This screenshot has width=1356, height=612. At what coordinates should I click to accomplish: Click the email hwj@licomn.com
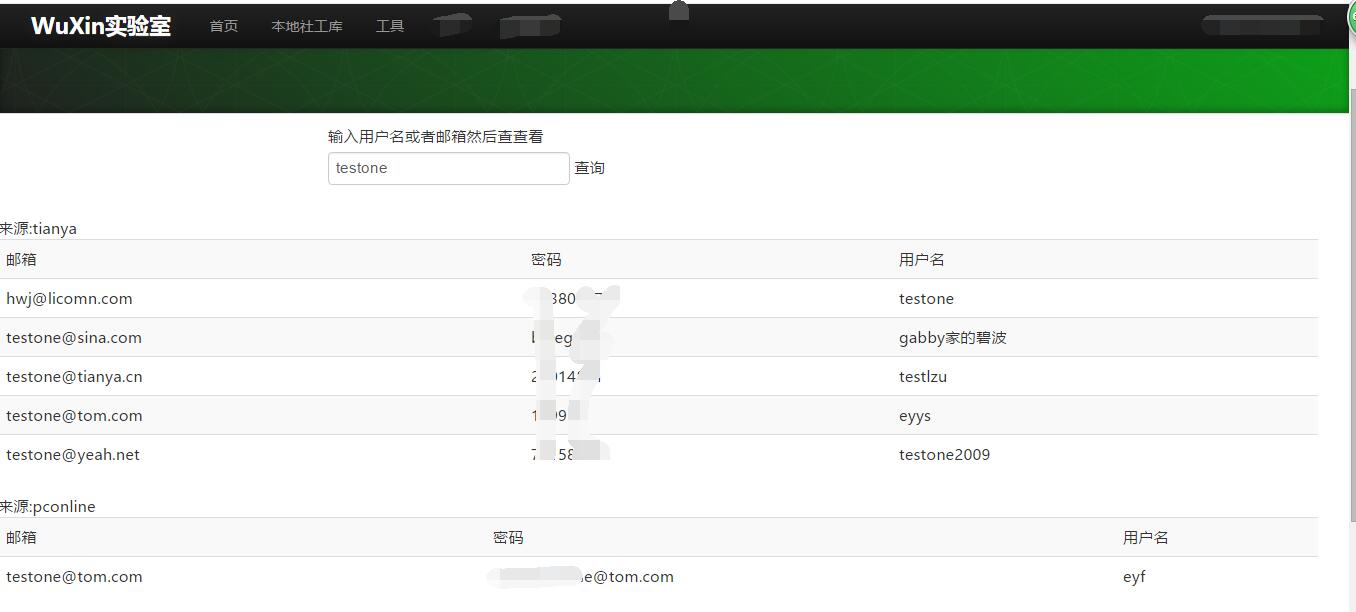pos(69,298)
